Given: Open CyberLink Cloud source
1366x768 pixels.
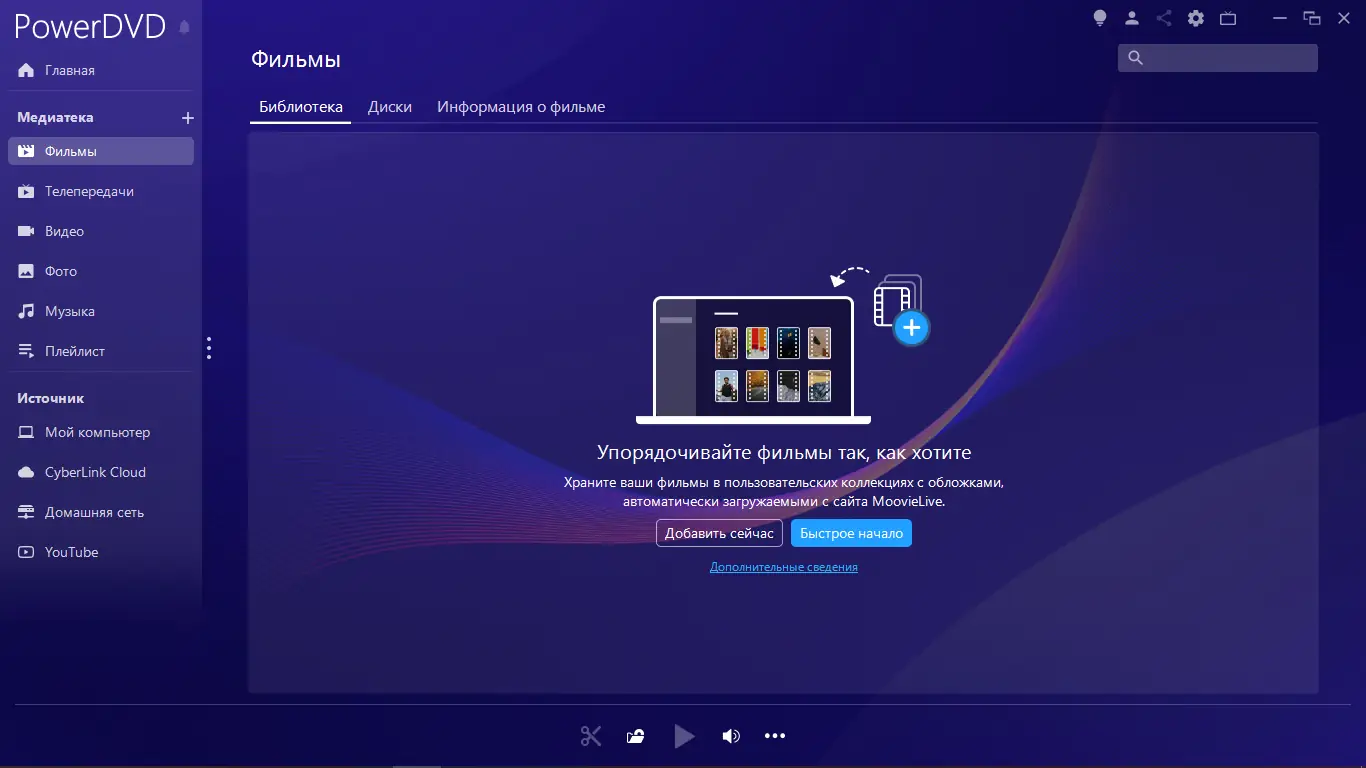Looking at the screenshot, I should [101, 472].
